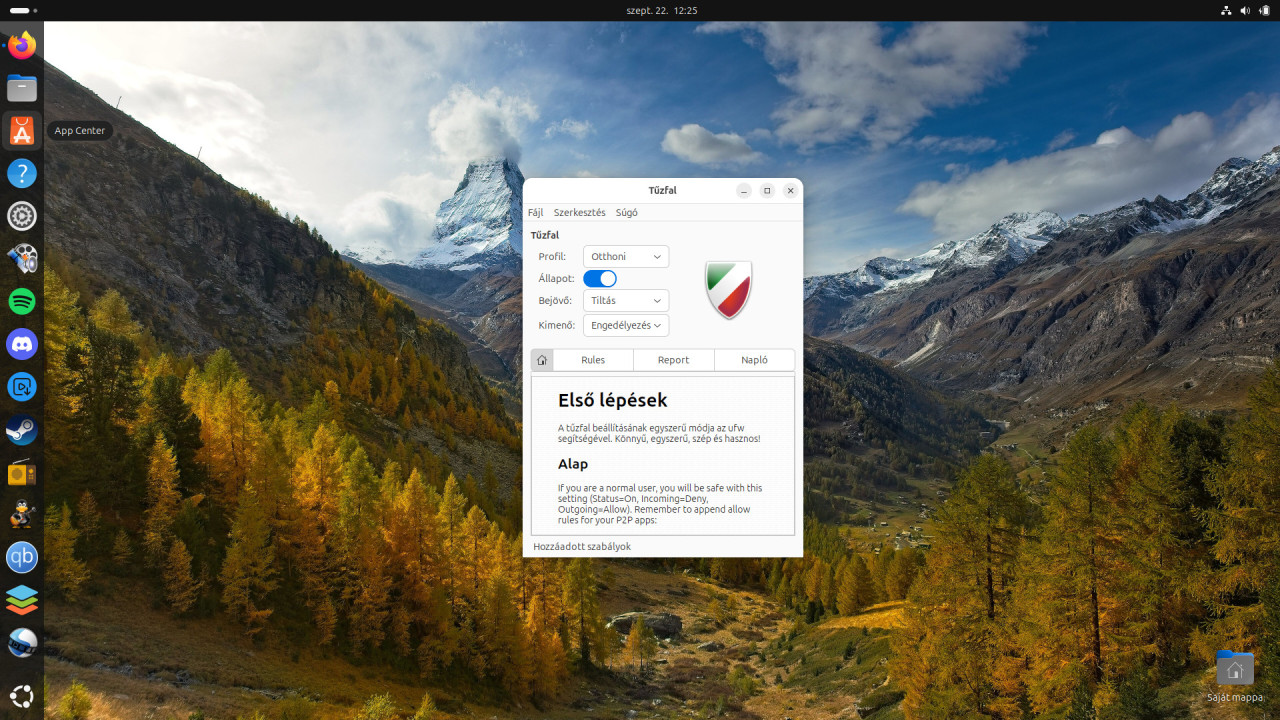1280x720 pixels.
Task: Open the Fájl menu
Action: click(536, 212)
